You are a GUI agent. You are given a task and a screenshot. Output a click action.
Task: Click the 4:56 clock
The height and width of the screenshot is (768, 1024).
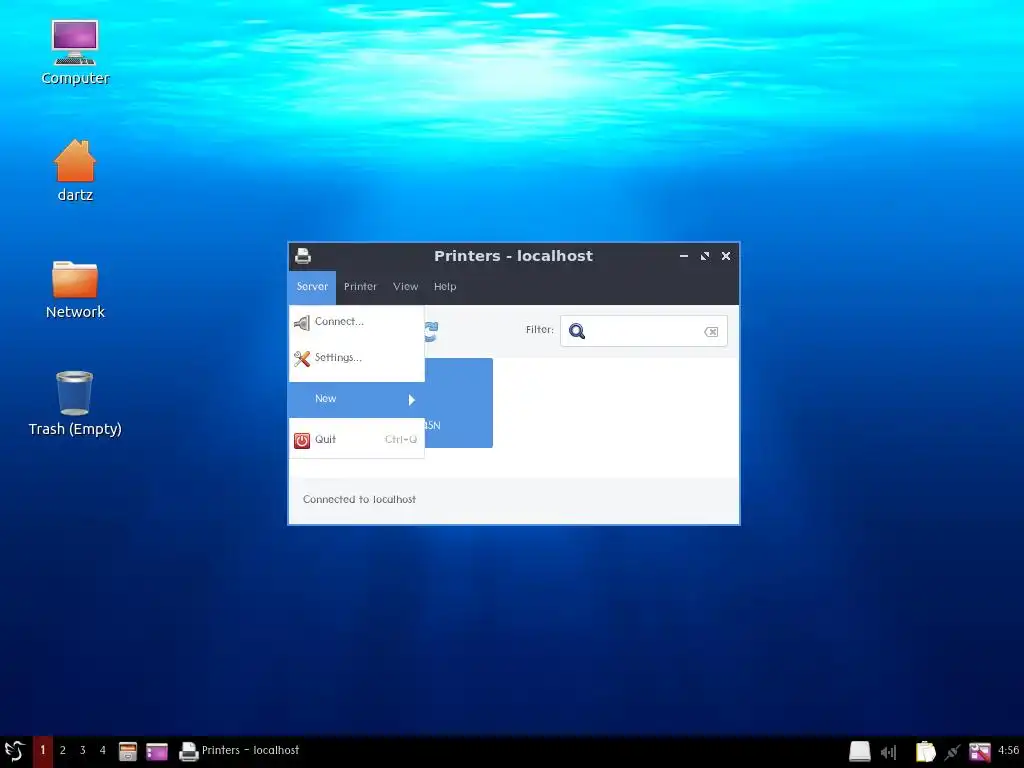click(1008, 750)
